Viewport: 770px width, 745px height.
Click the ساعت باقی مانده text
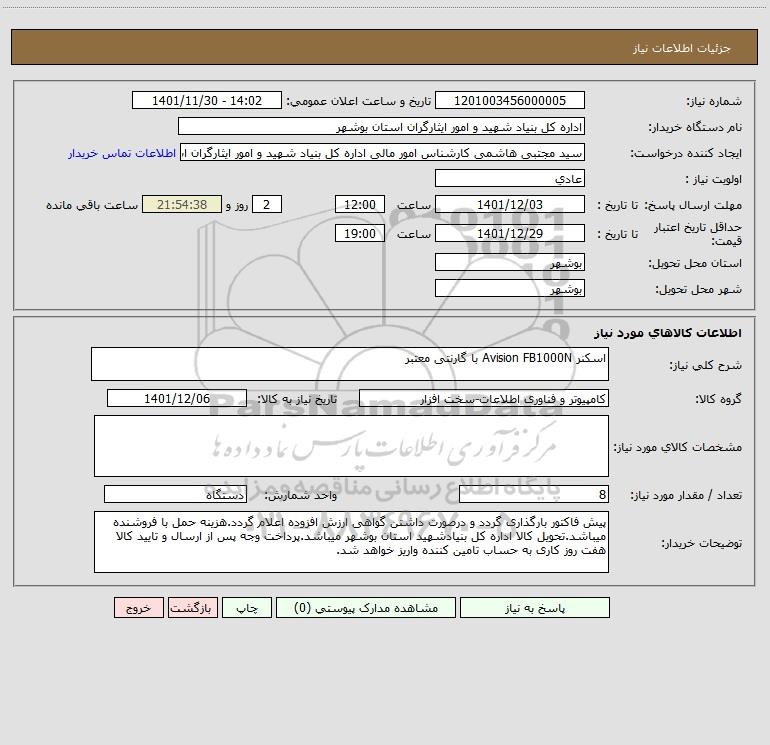(92, 205)
